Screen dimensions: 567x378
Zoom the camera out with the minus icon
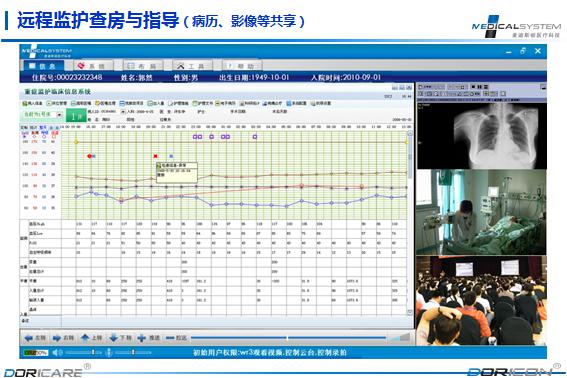pos(170,338)
